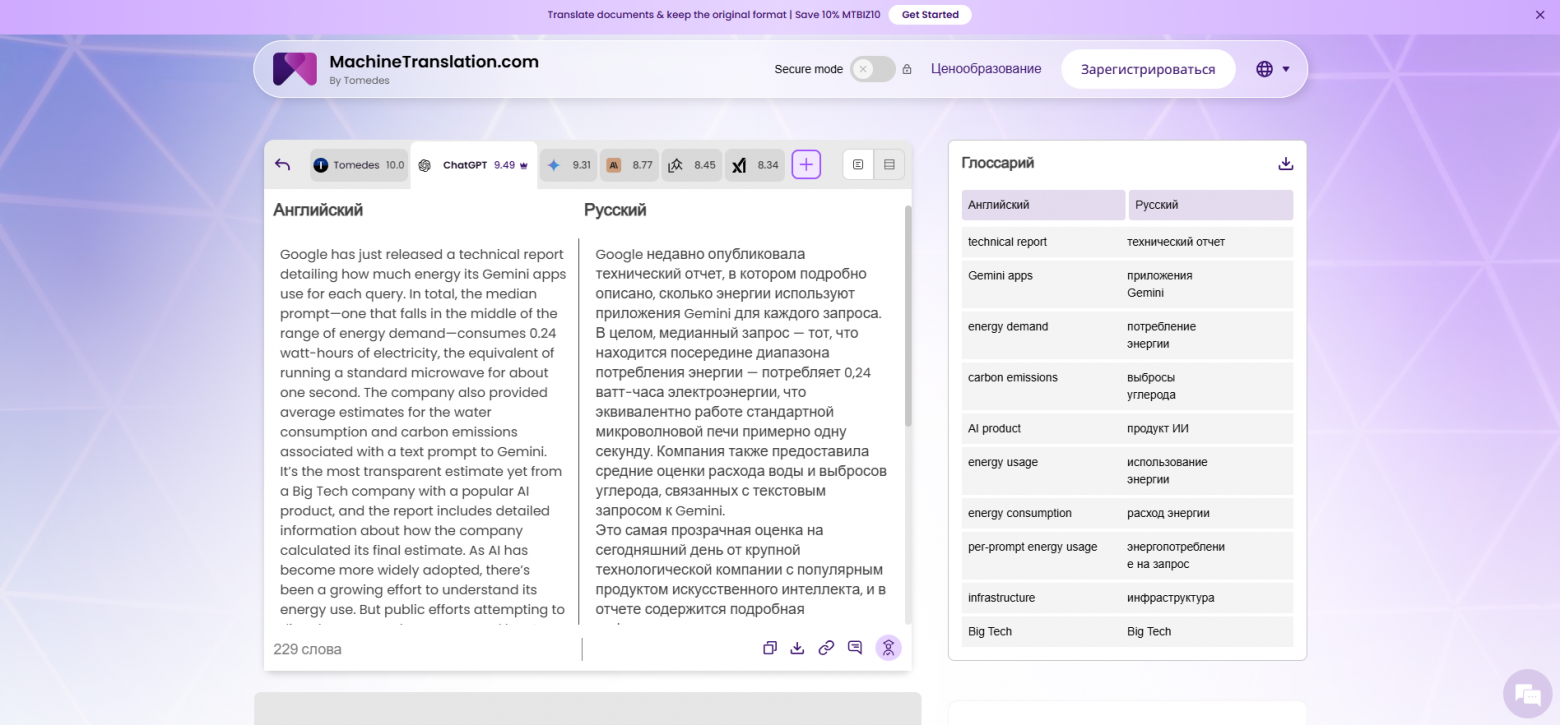This screenshot has height=725, width=1560.
Task: Select the Tomedes 10.0 translation tab
Action: [358, 164]
